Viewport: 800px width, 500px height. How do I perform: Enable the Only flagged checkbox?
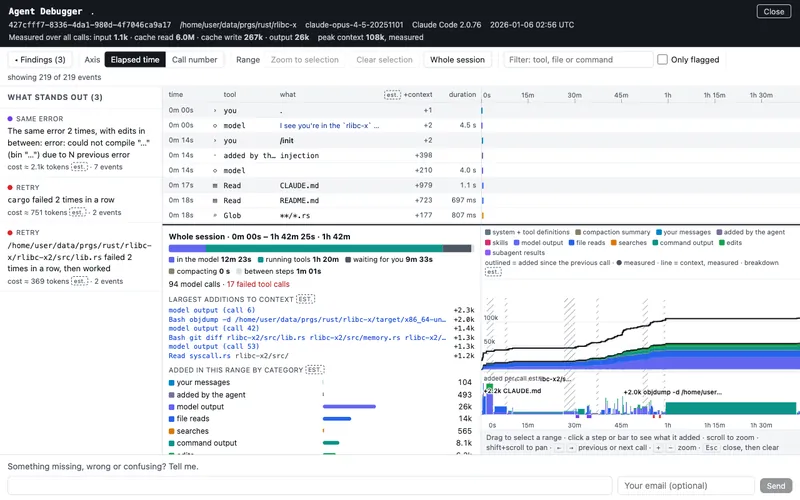(662, 60)
